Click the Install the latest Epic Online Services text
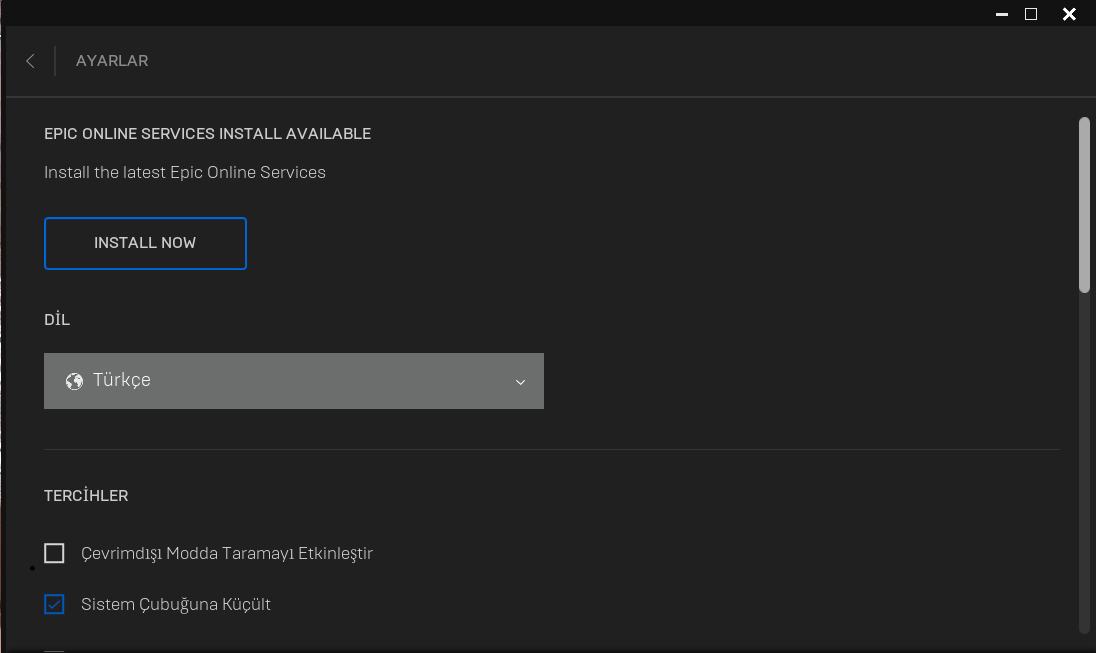1096x653 pixels. (x=185, y=172)
